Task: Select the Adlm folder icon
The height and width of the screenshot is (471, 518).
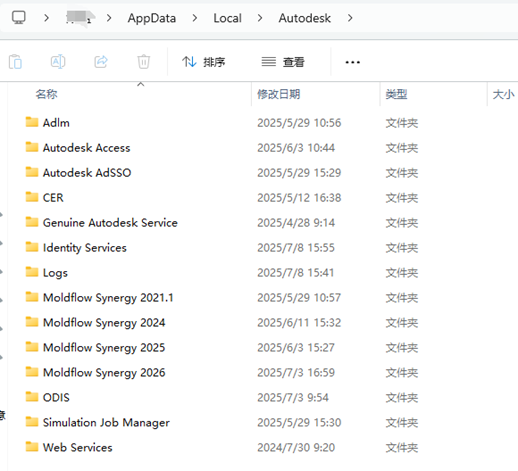Action: pos(32,122)
